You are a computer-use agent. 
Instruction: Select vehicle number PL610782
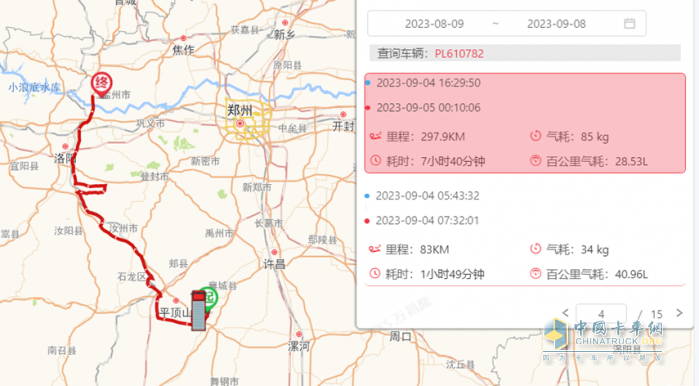459,54
